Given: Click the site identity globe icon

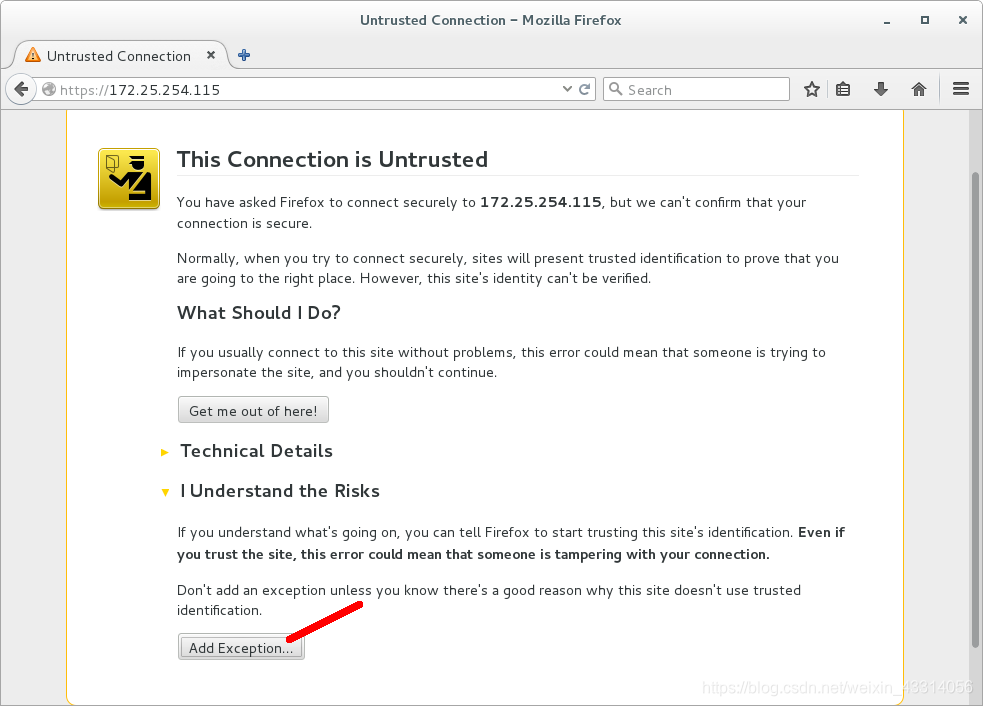Looking at the screenshot, I should pos(49,90).
